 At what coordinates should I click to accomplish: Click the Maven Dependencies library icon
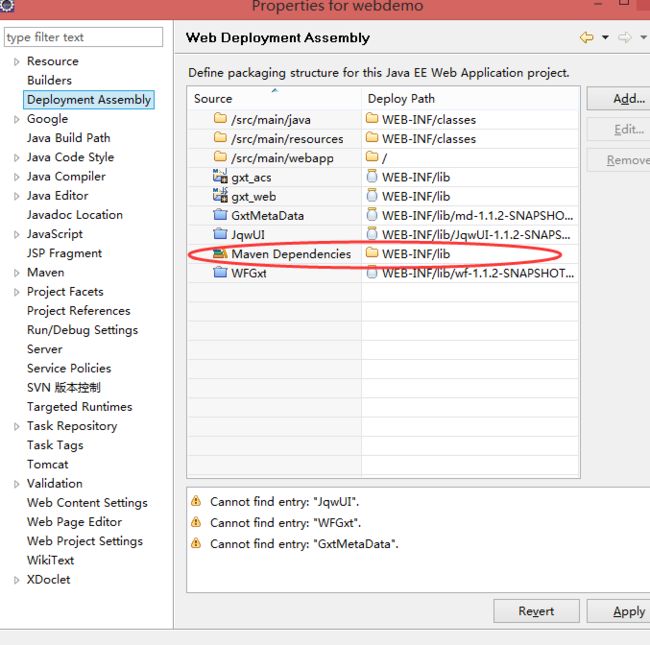pyautogui.click(x=221, y=254)
